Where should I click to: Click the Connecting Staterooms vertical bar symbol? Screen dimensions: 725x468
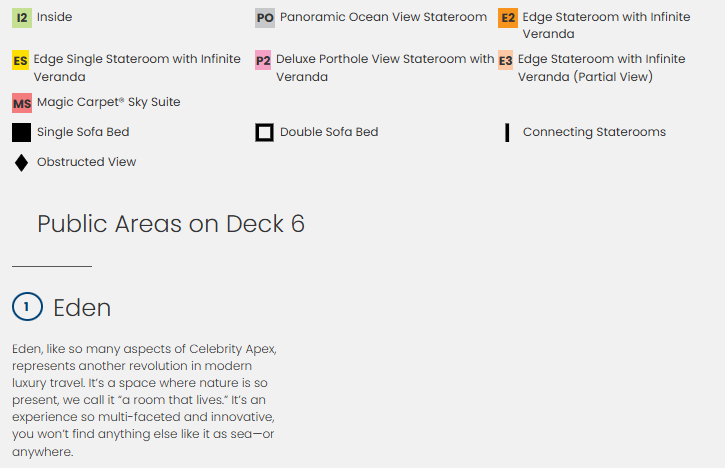point(508,132)
